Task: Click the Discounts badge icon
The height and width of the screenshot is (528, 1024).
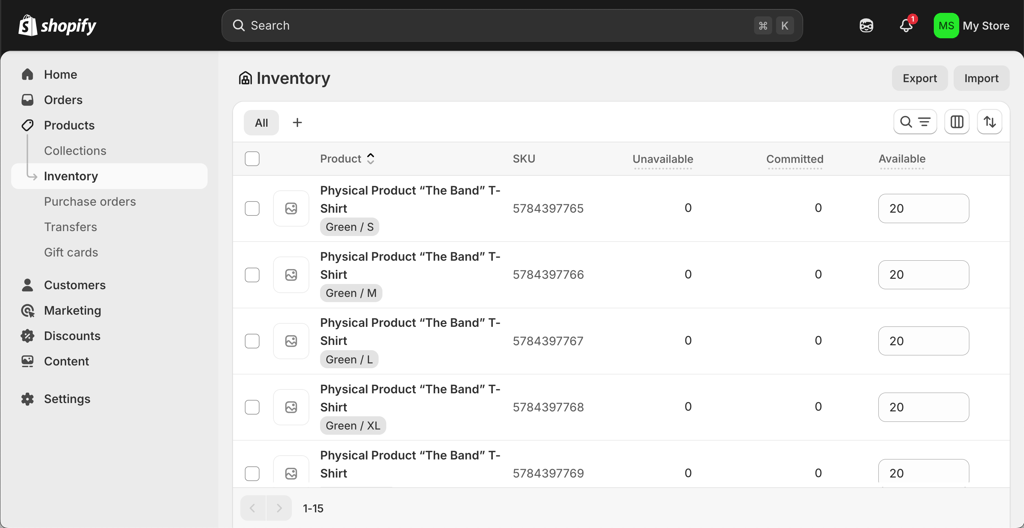Action: pos(27,336)
